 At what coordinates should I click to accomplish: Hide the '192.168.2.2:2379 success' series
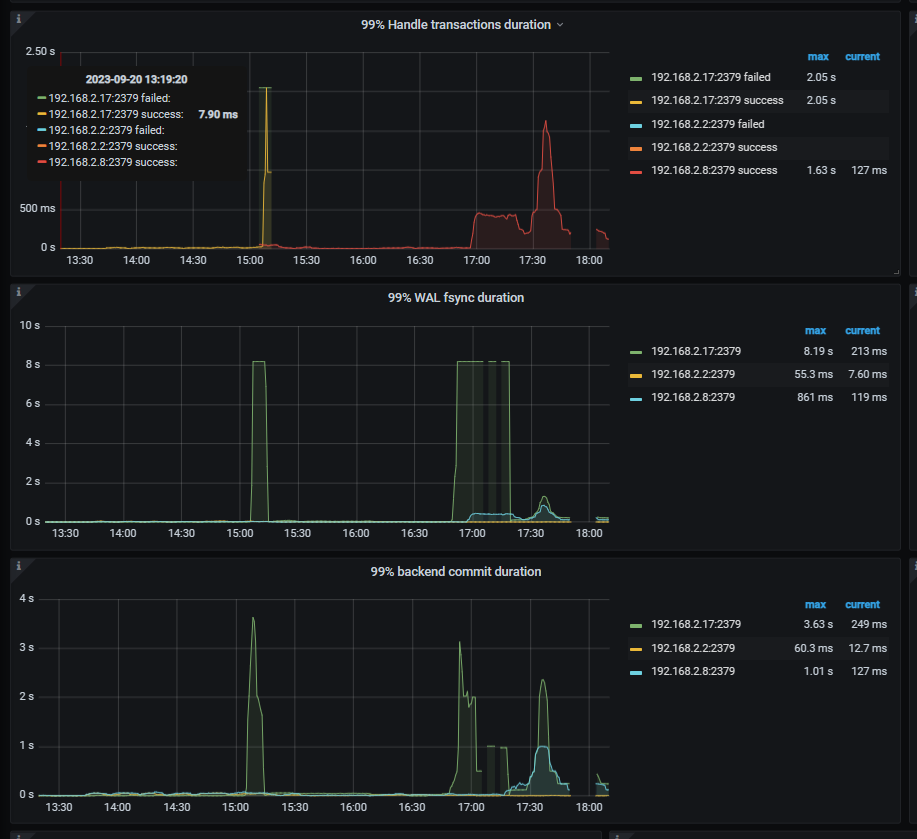711,147
